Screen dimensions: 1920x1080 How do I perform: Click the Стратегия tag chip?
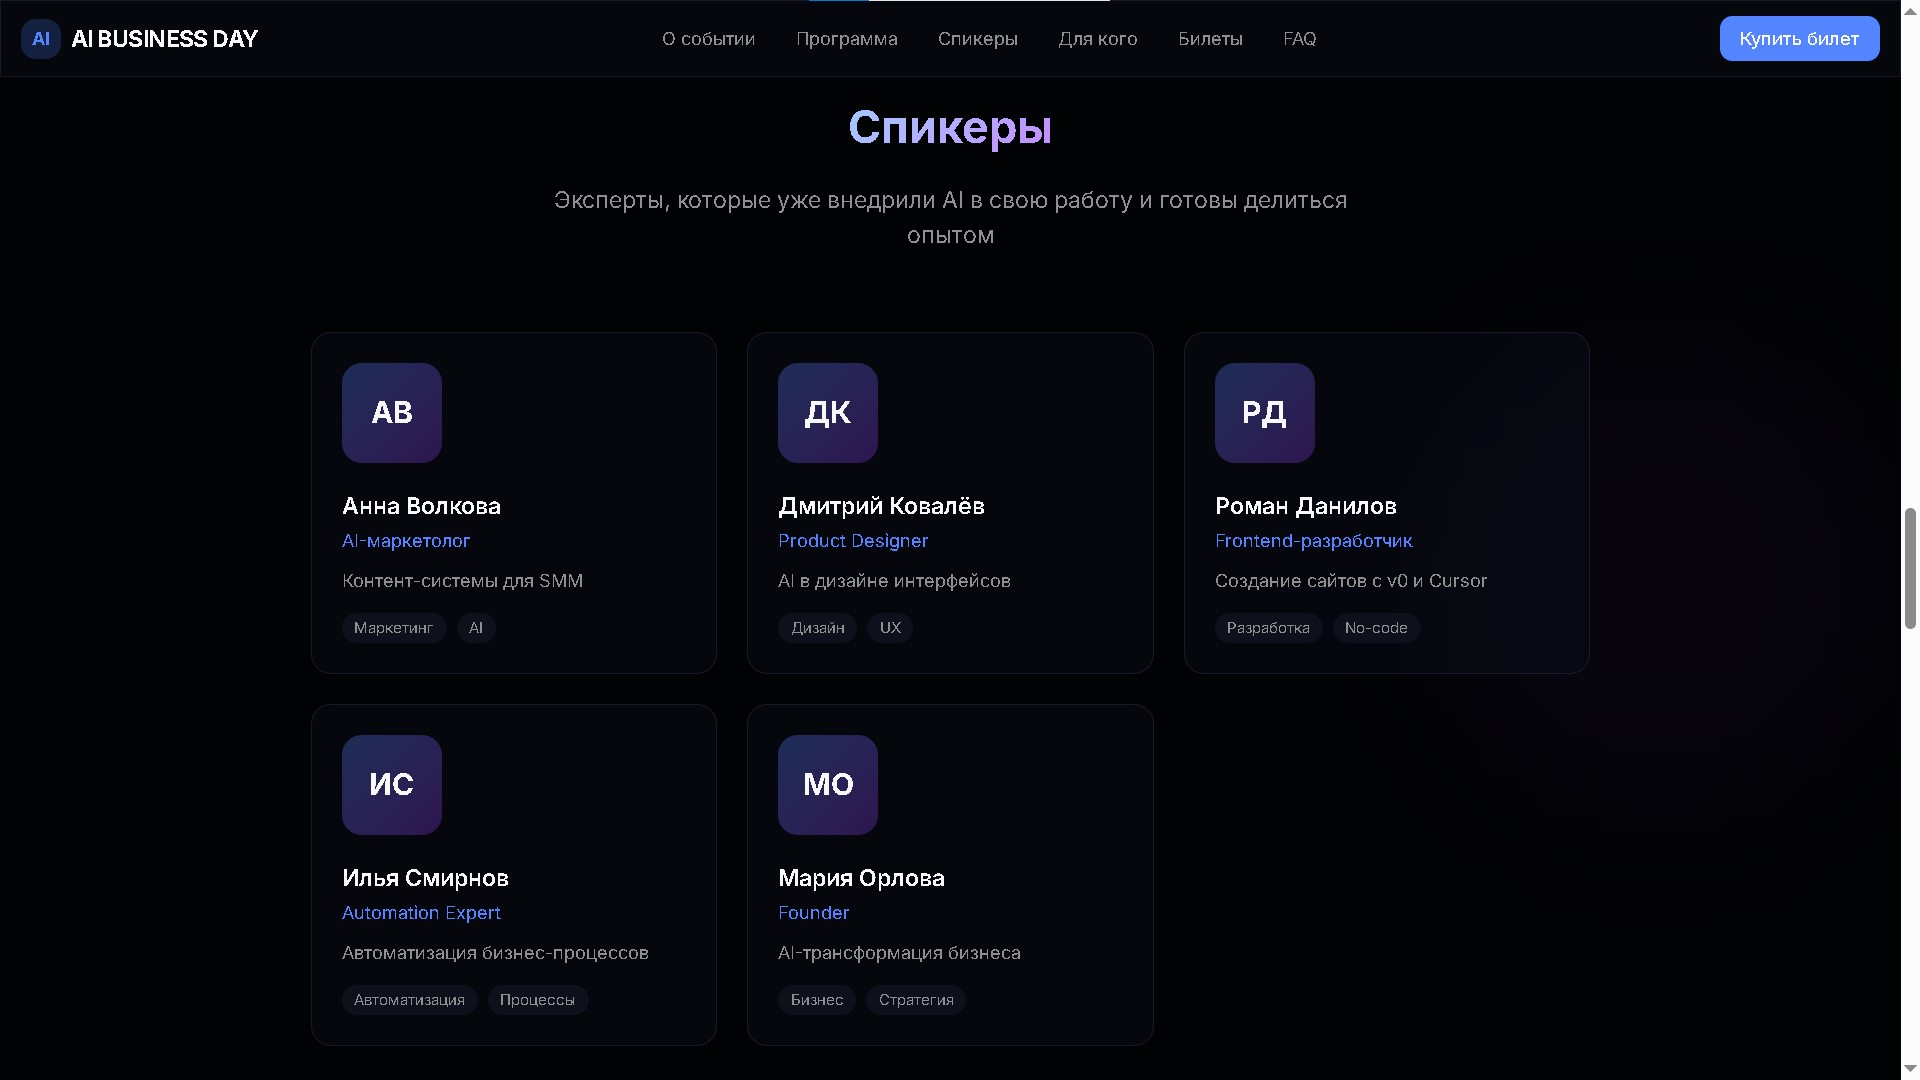(x=916, y=1000)
